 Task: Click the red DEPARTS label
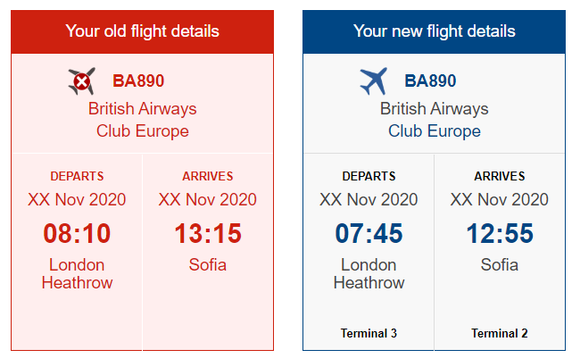(77, 176)
